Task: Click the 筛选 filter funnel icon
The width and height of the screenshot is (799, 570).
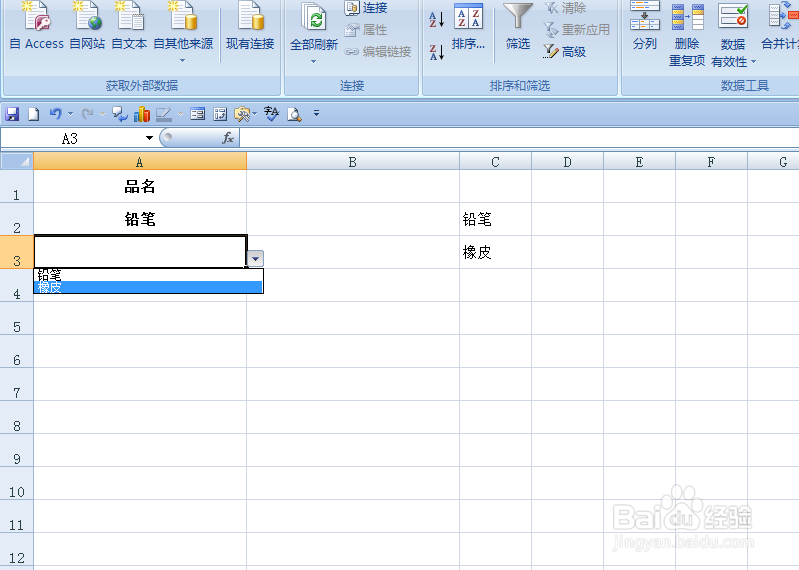Action: [518, 25]
